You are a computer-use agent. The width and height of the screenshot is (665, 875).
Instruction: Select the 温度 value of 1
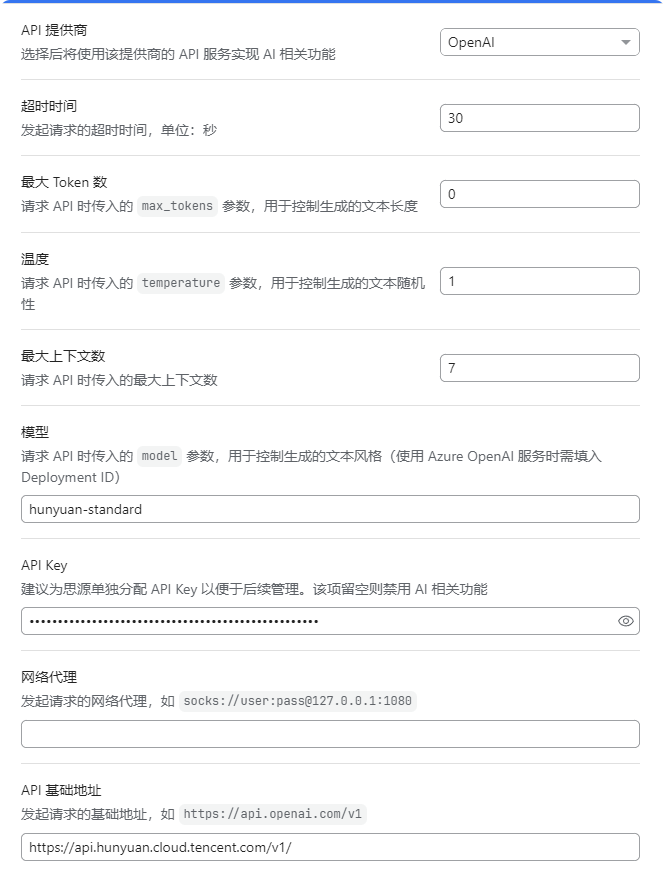(540, 281)
